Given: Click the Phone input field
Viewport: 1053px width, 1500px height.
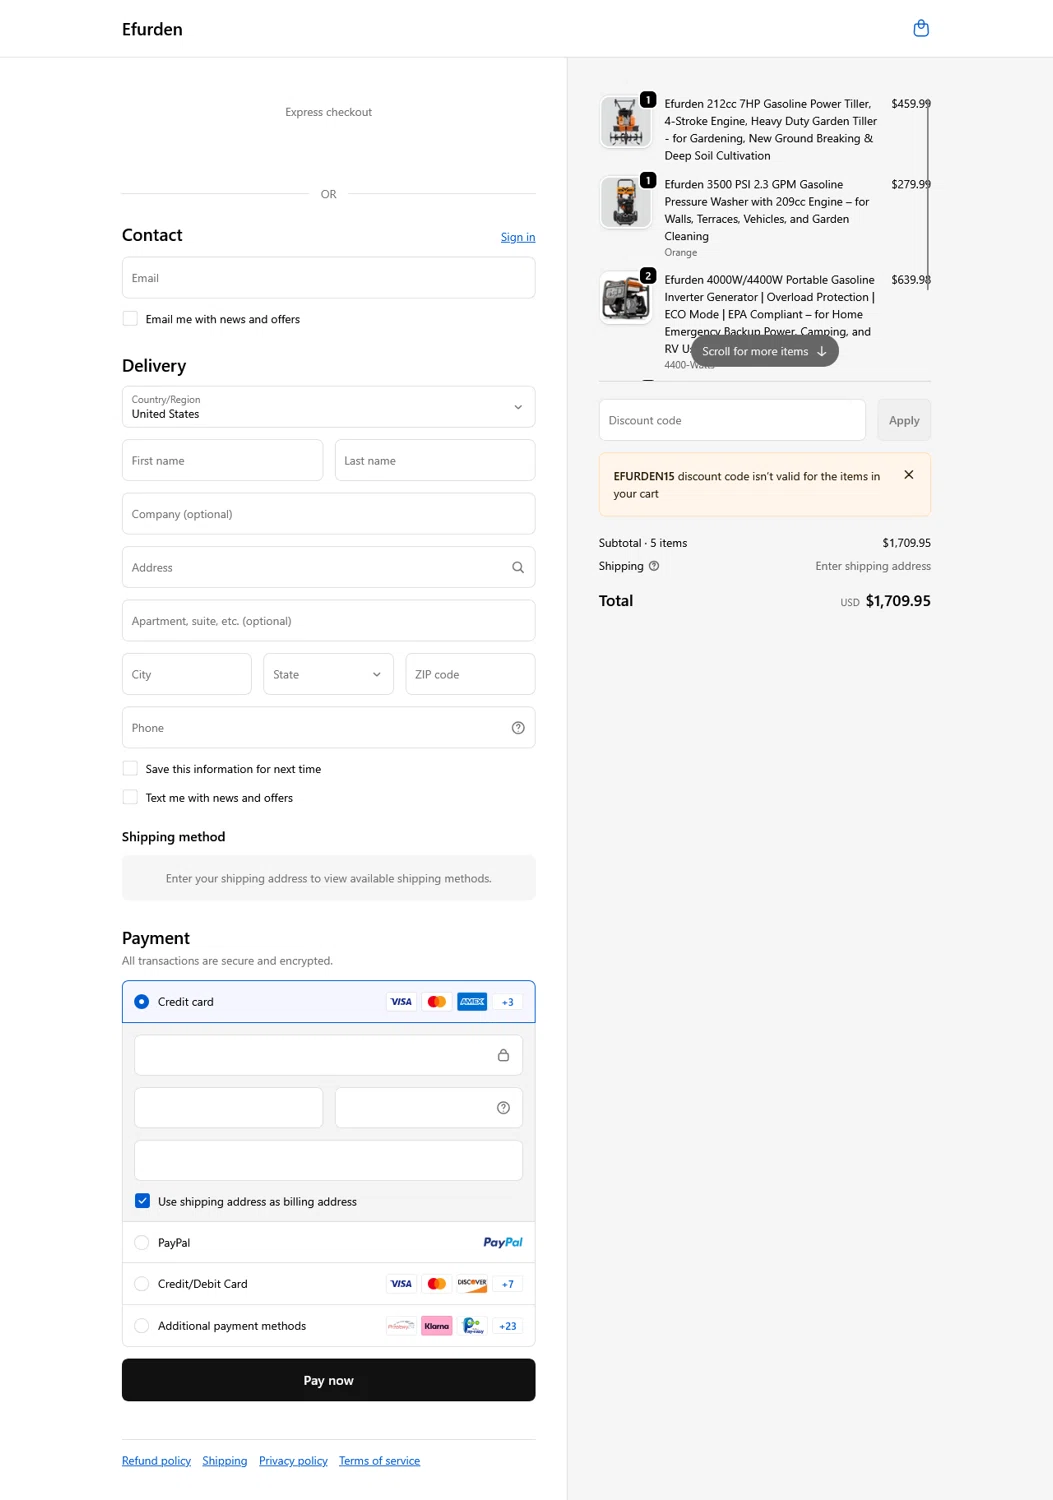Looking at the screenshot, I should [328, 728].
